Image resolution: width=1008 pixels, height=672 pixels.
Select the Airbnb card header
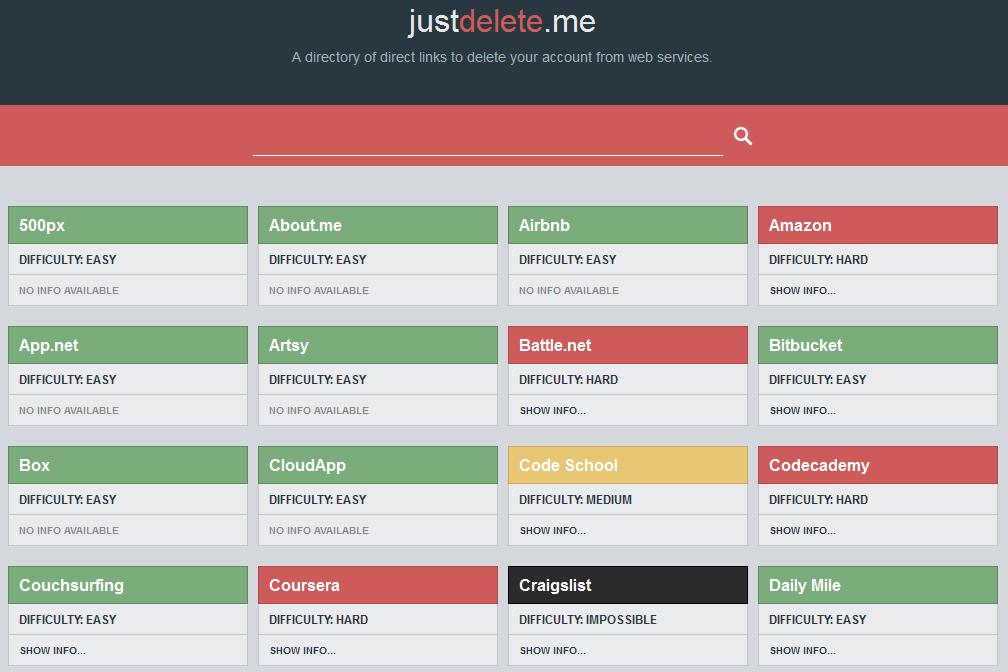(627, 224)
